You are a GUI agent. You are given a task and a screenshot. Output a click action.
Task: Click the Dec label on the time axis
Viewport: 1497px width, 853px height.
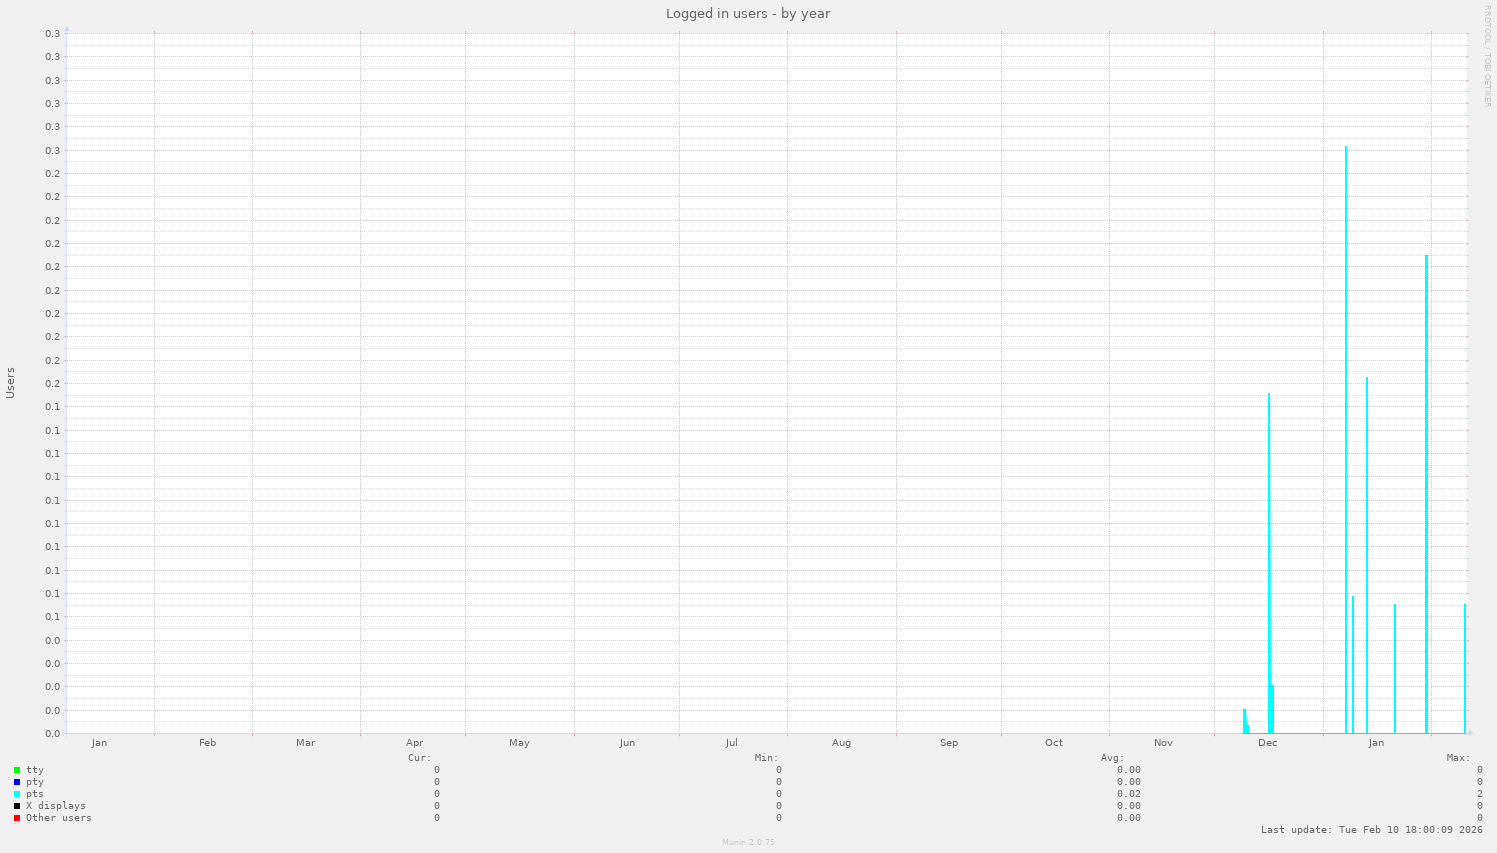[x=1267, y=743]
